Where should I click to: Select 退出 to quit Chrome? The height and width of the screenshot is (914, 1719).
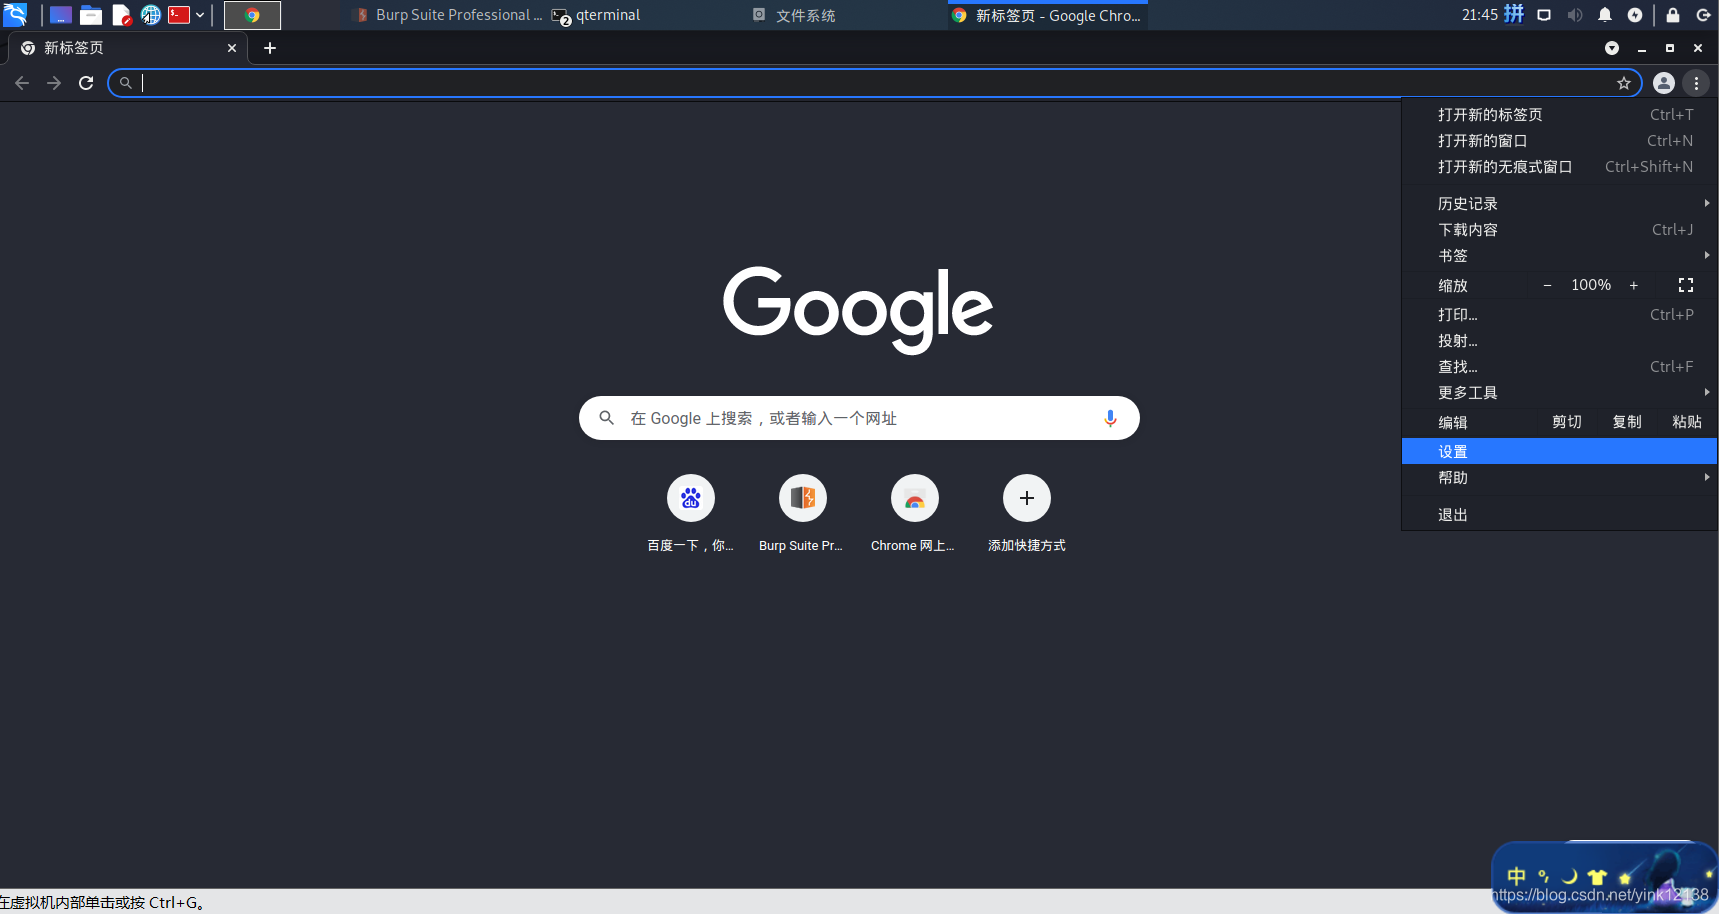tap(1560, 515)
